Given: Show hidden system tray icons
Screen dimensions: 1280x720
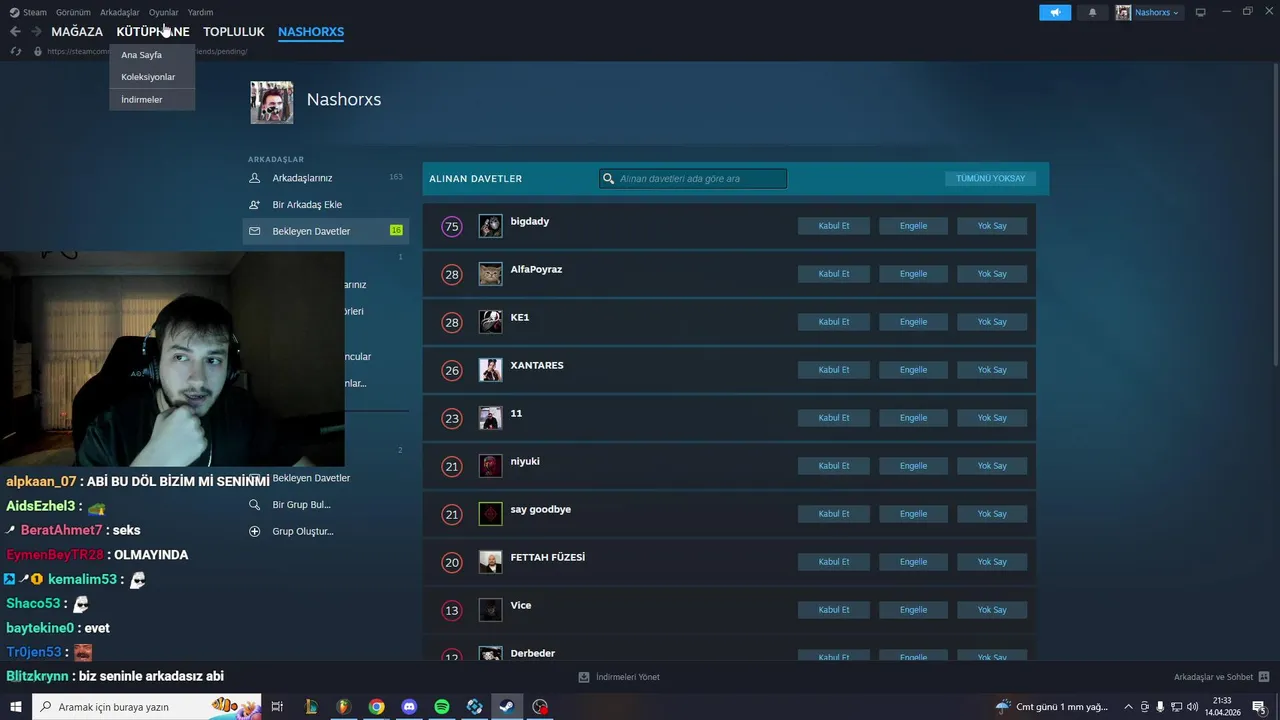Looking at the screenshot, I should pos(1129,707).
